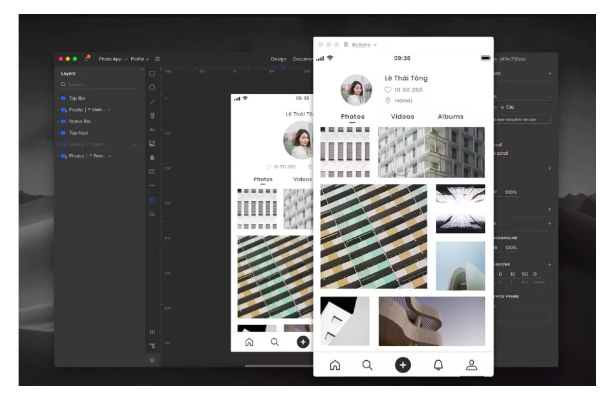Screen dimensions: 612x405
Task: Click the shadow blur value 50
Action: (x=525, y=274)
